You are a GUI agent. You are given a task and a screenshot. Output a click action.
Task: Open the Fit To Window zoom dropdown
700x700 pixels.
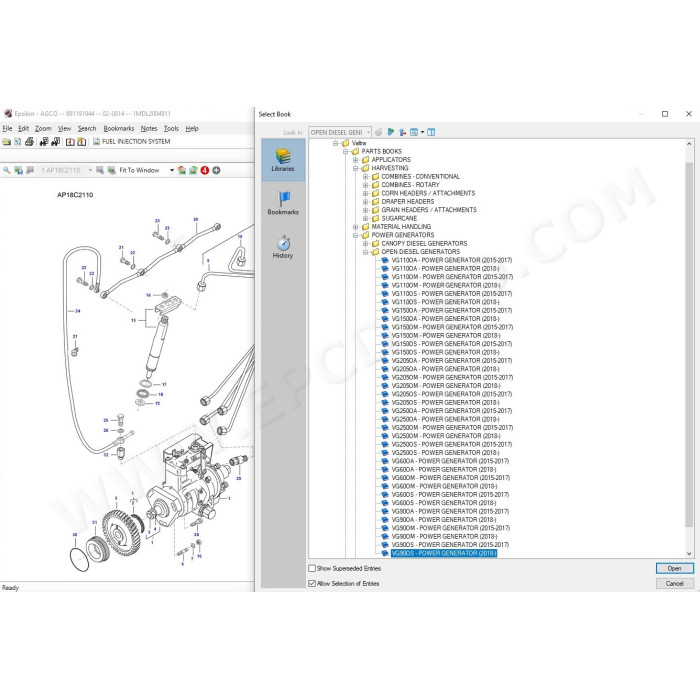(x=172, y=170)
